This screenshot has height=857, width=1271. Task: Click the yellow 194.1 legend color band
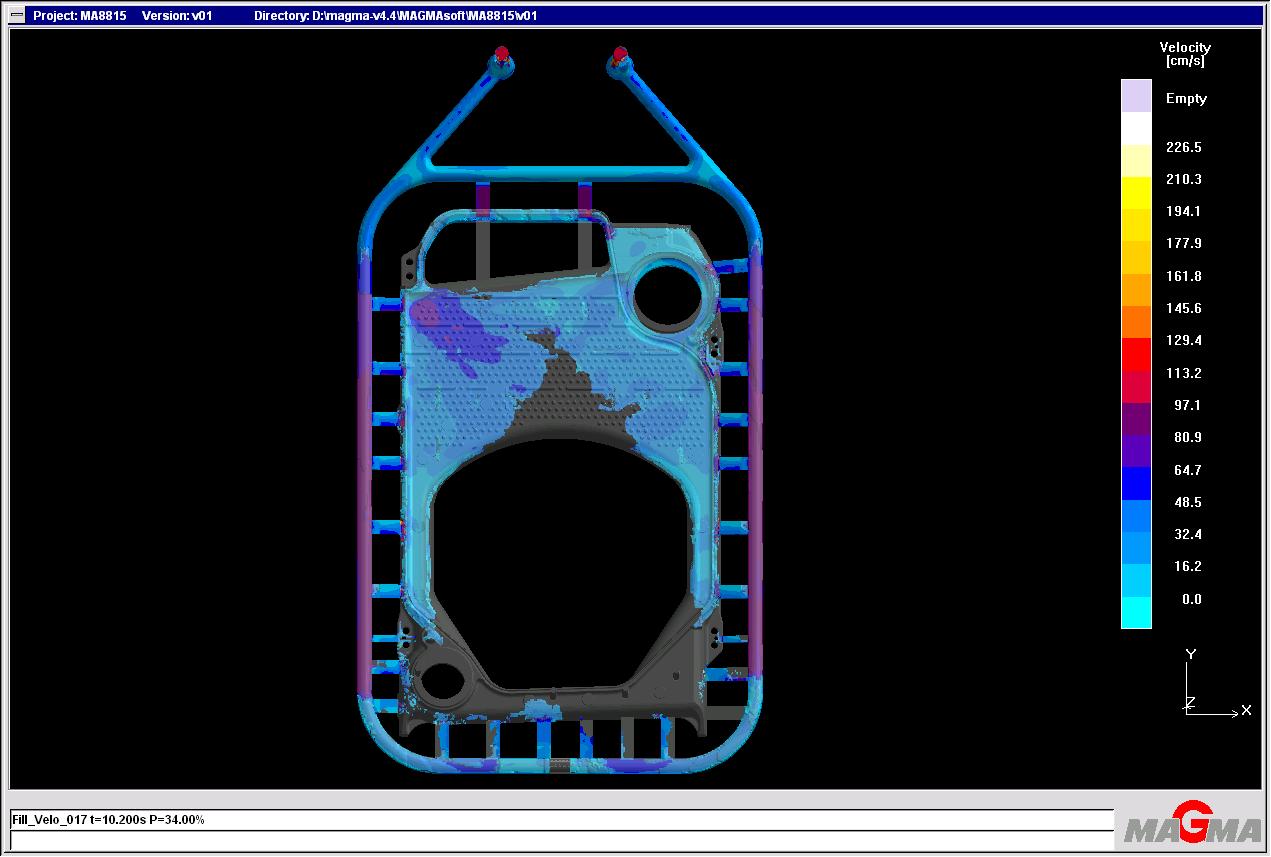1136,193
